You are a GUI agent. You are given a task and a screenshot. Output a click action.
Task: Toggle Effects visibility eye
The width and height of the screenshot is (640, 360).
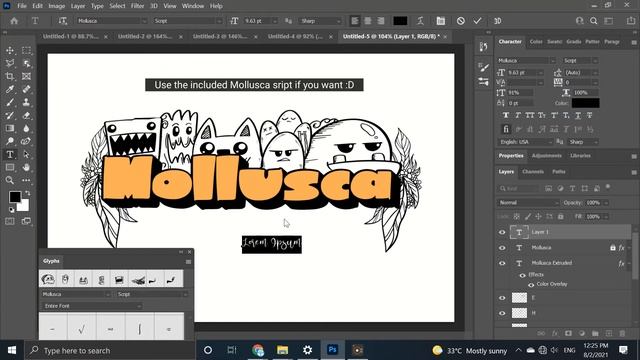coord(522,276)
